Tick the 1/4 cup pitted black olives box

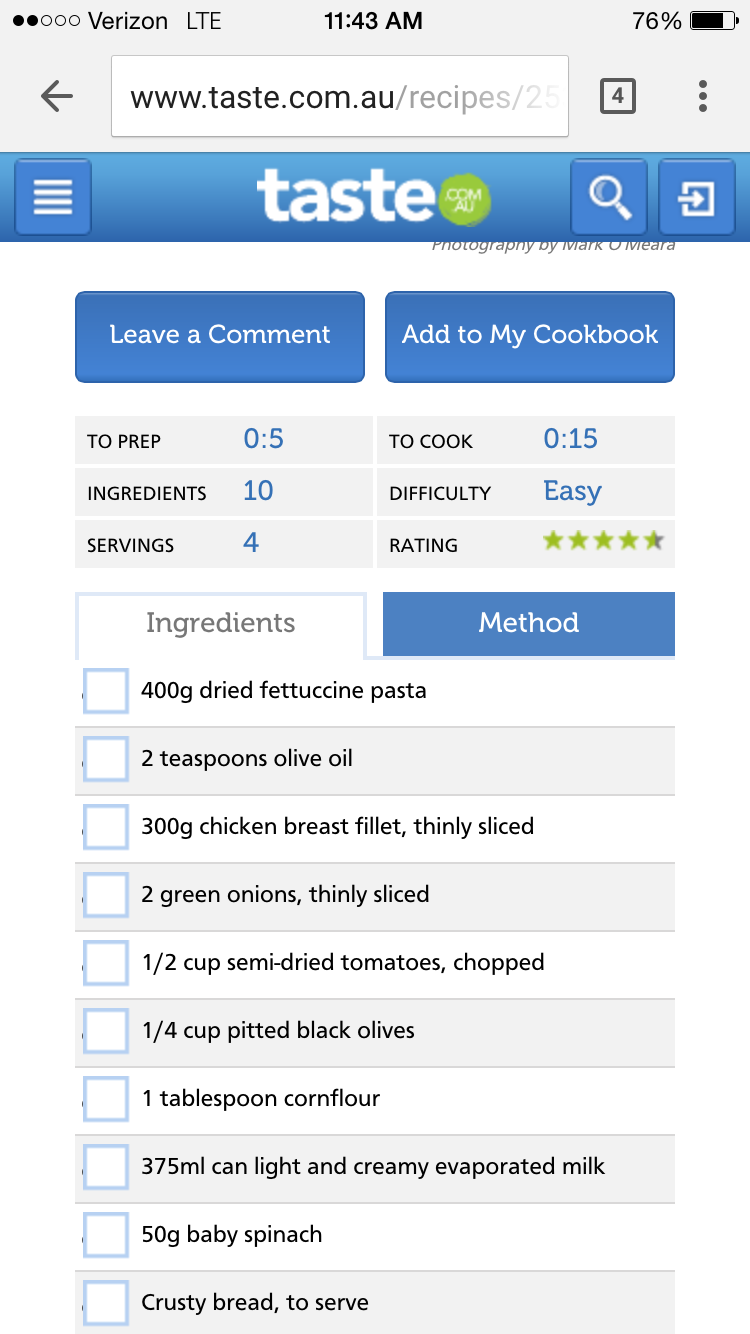click(x=106, y=1031)
